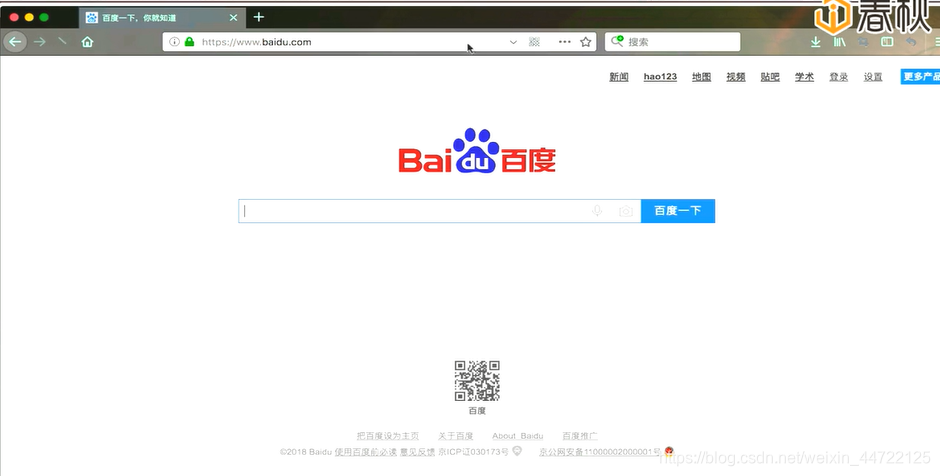Click 把百度设为主页 link
This screenshot has height=476, width=940.
tap(388, 436)
